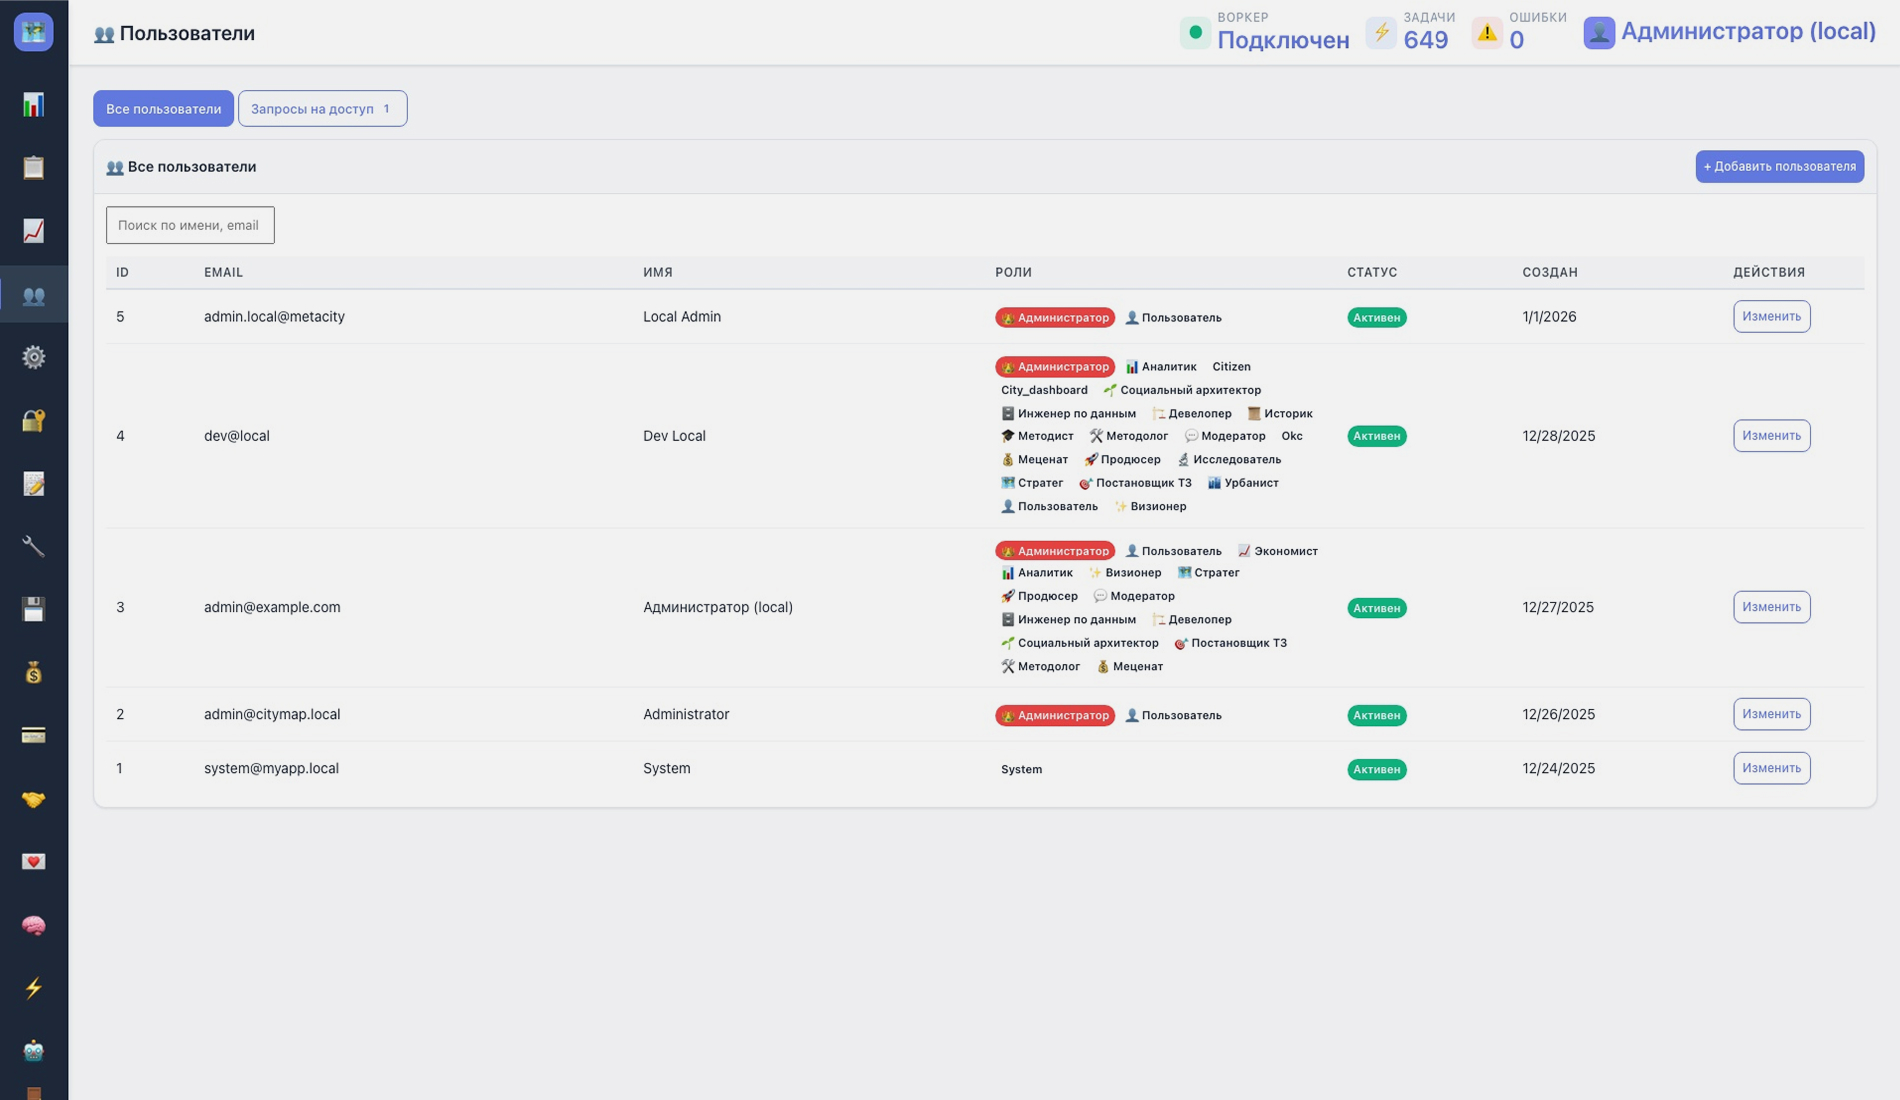Select the money bag sidebar icon
Screen dimensions: 1900x1100
click(x=34, y=673)
